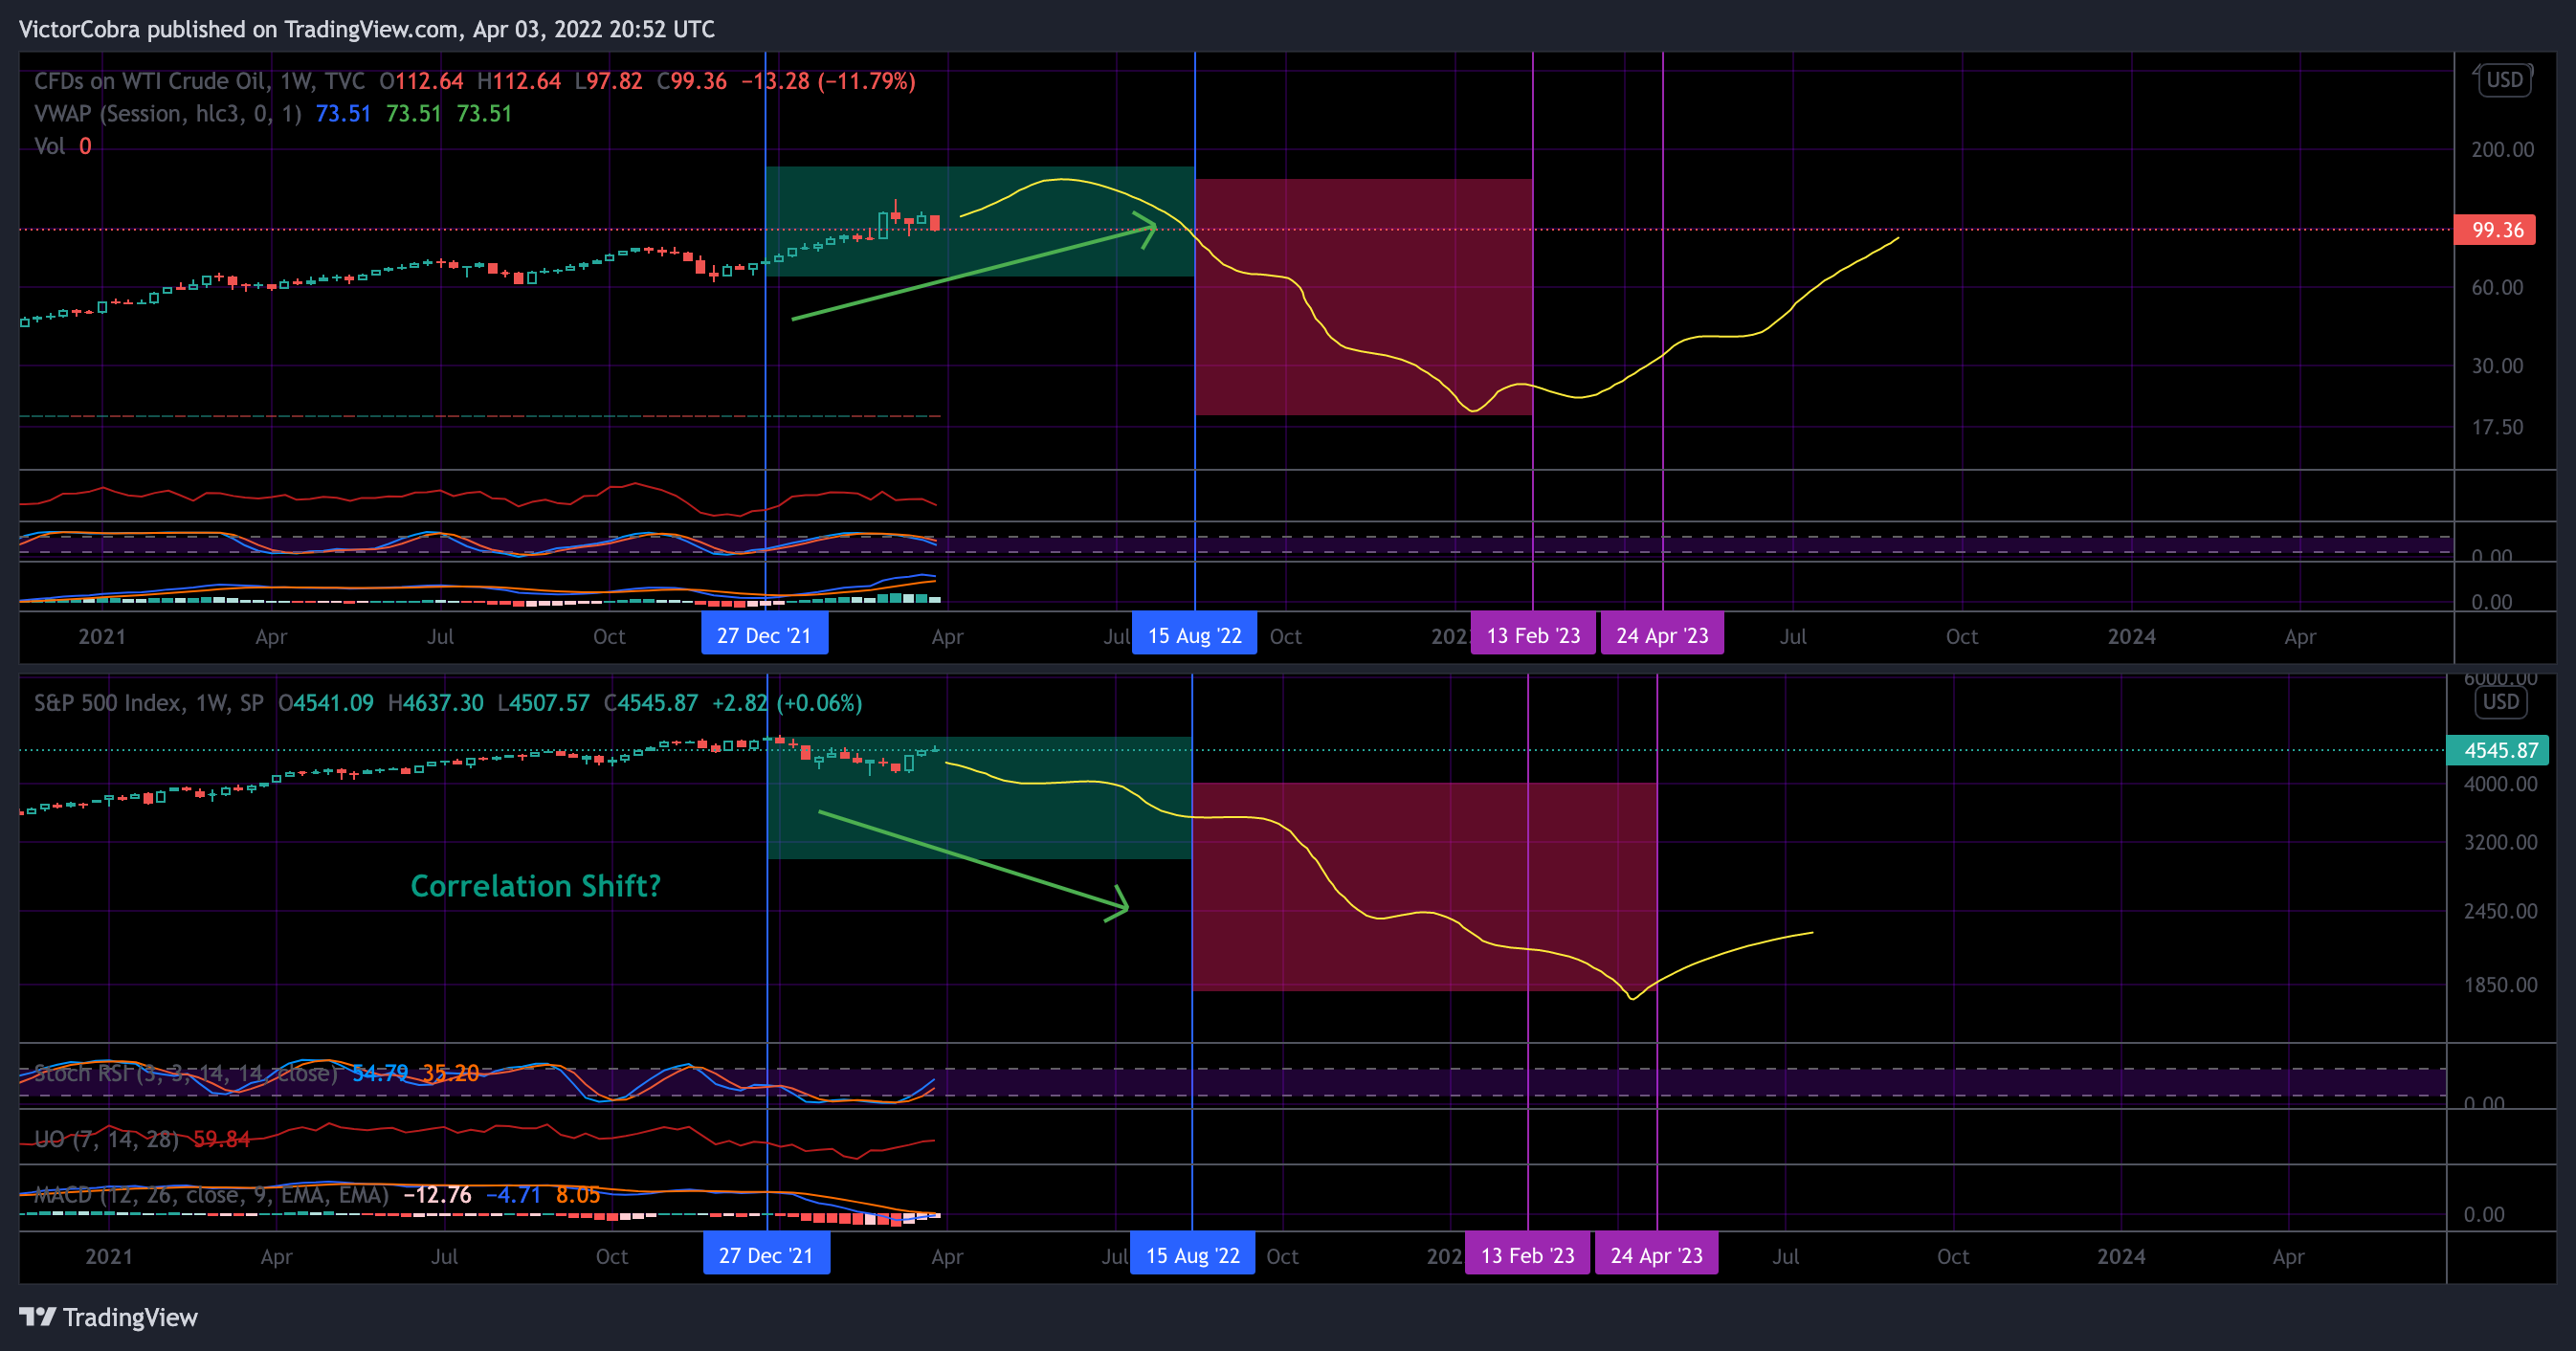This screenshot has width=2576, height=1351.
Task: Click the TradingView logo at bottom left
Action: 108,1317
